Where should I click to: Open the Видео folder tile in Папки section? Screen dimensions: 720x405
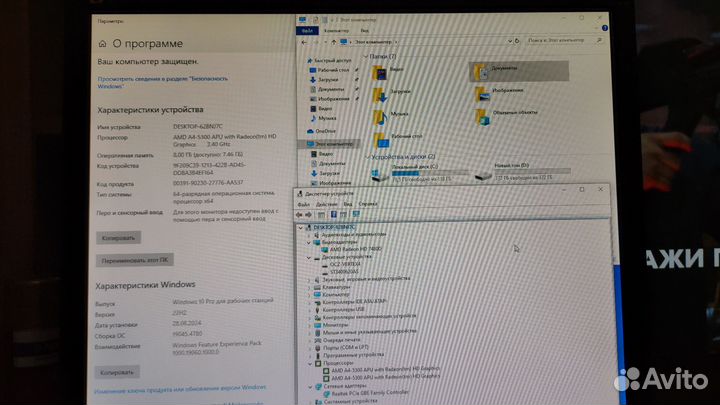tap(388, 72)
